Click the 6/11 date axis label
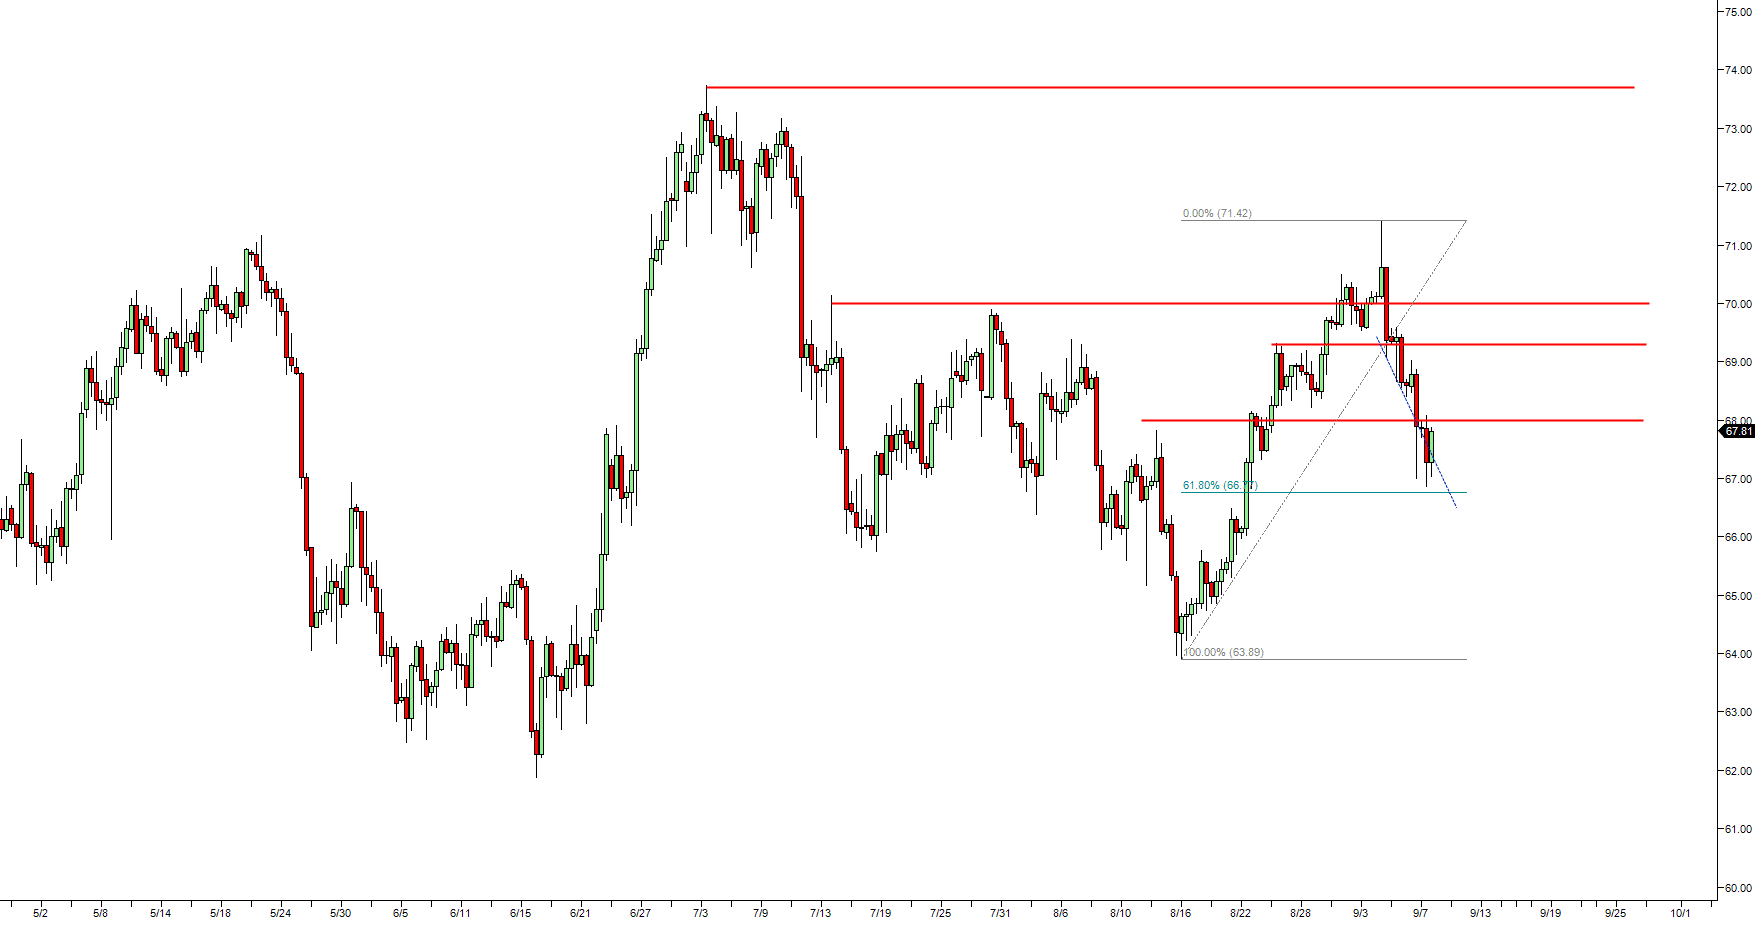1763x927 pixels. (x=460, y=913)
